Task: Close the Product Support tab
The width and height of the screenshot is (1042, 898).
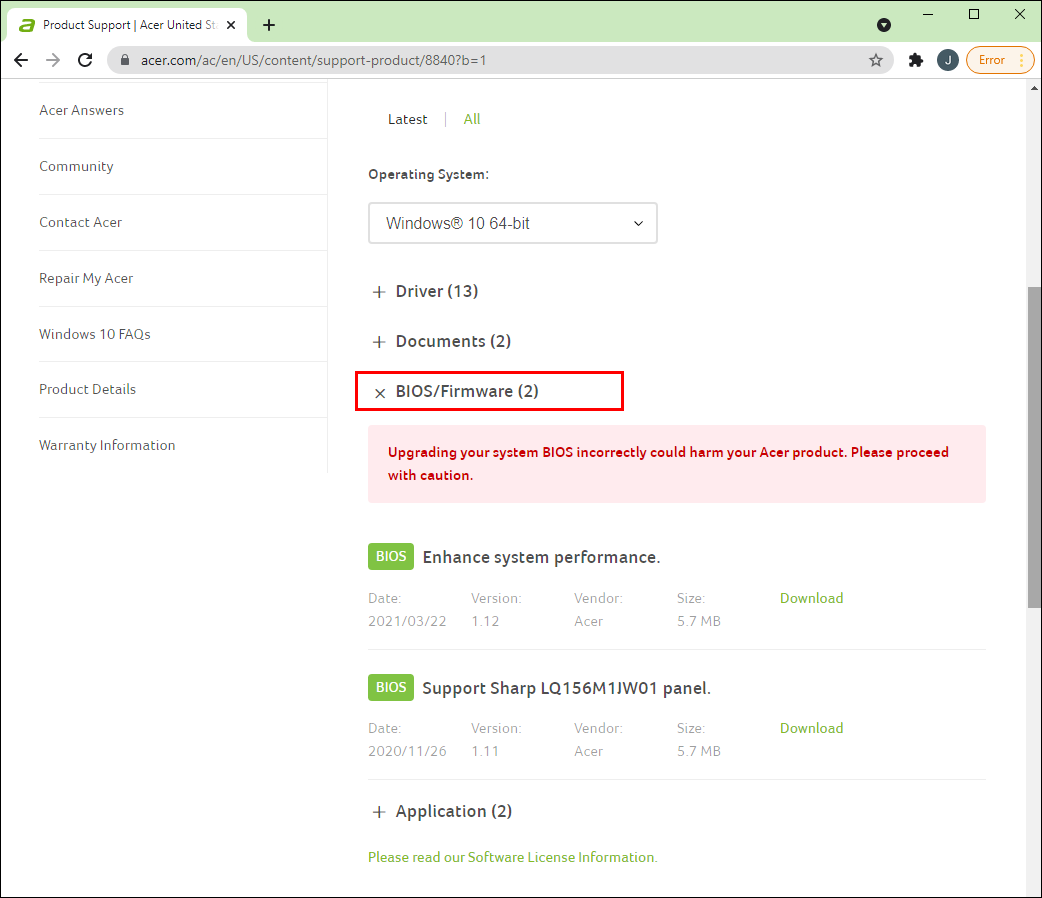Action: coord(231,25)
